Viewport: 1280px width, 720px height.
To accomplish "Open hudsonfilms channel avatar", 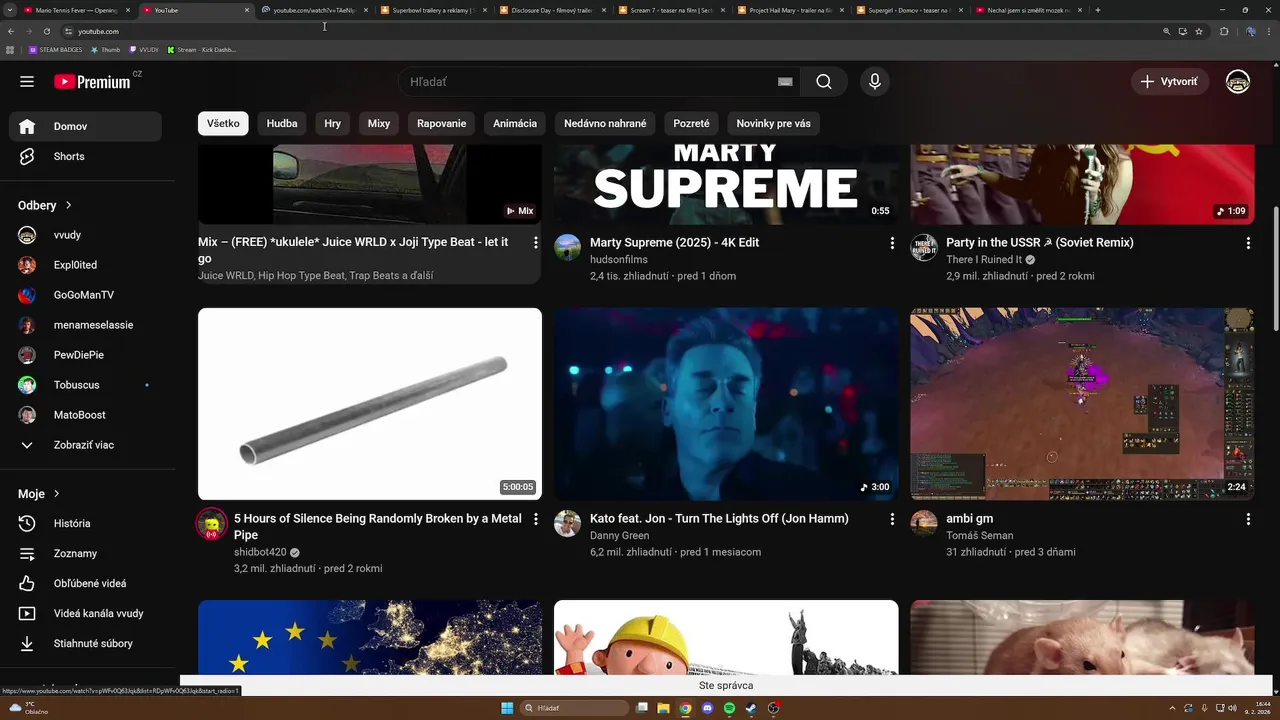I will click(x=568, y=247).
